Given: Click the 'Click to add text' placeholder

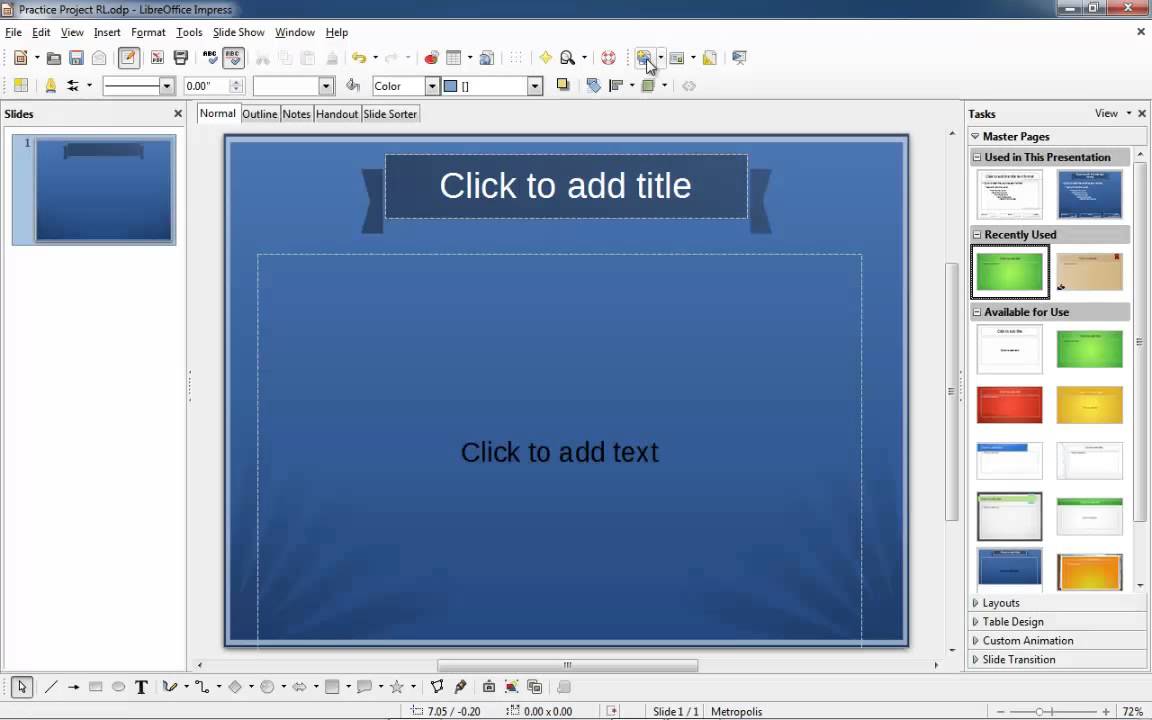Looking at the screenshot, I should [x=559, y=452].
